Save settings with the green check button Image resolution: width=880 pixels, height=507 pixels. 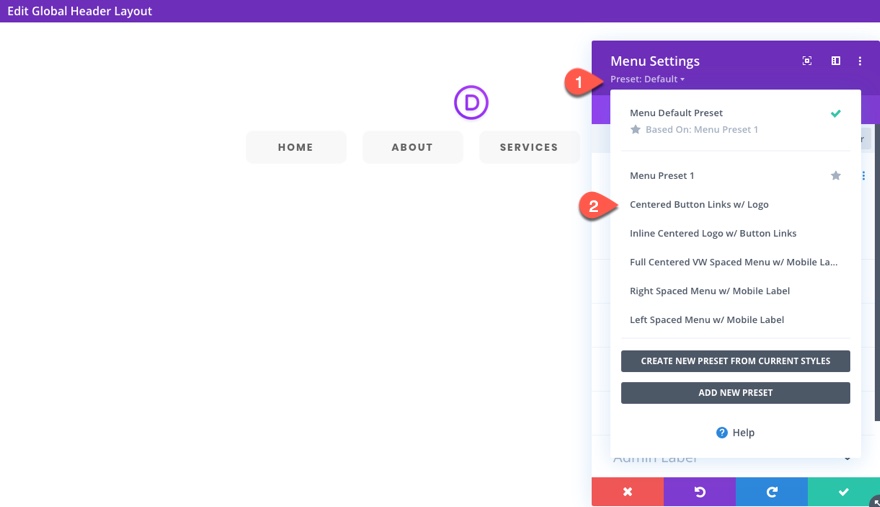tap(843, 492)
